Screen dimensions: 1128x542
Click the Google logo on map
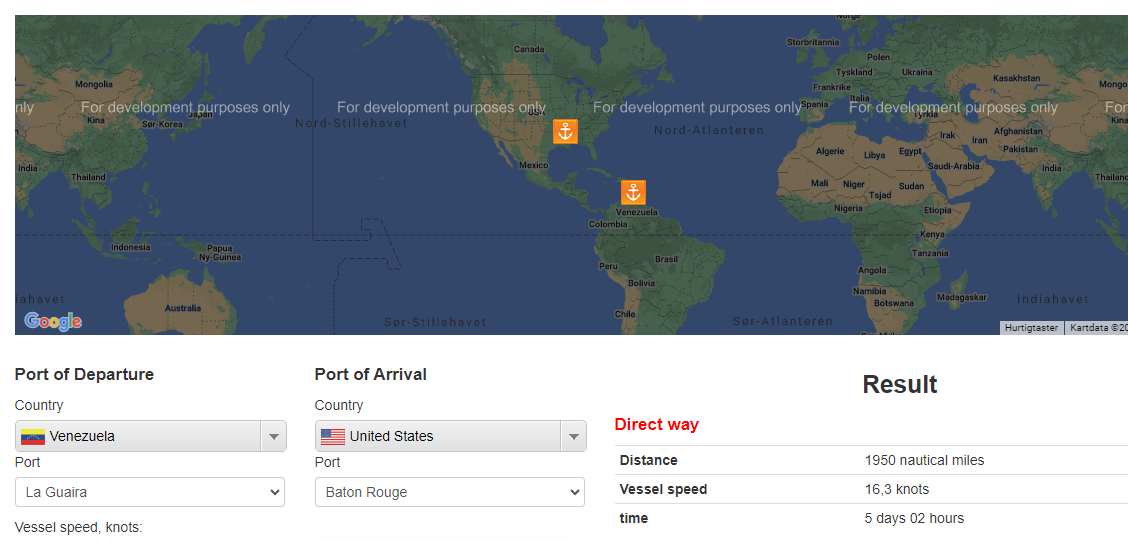(x=53, y=321)
